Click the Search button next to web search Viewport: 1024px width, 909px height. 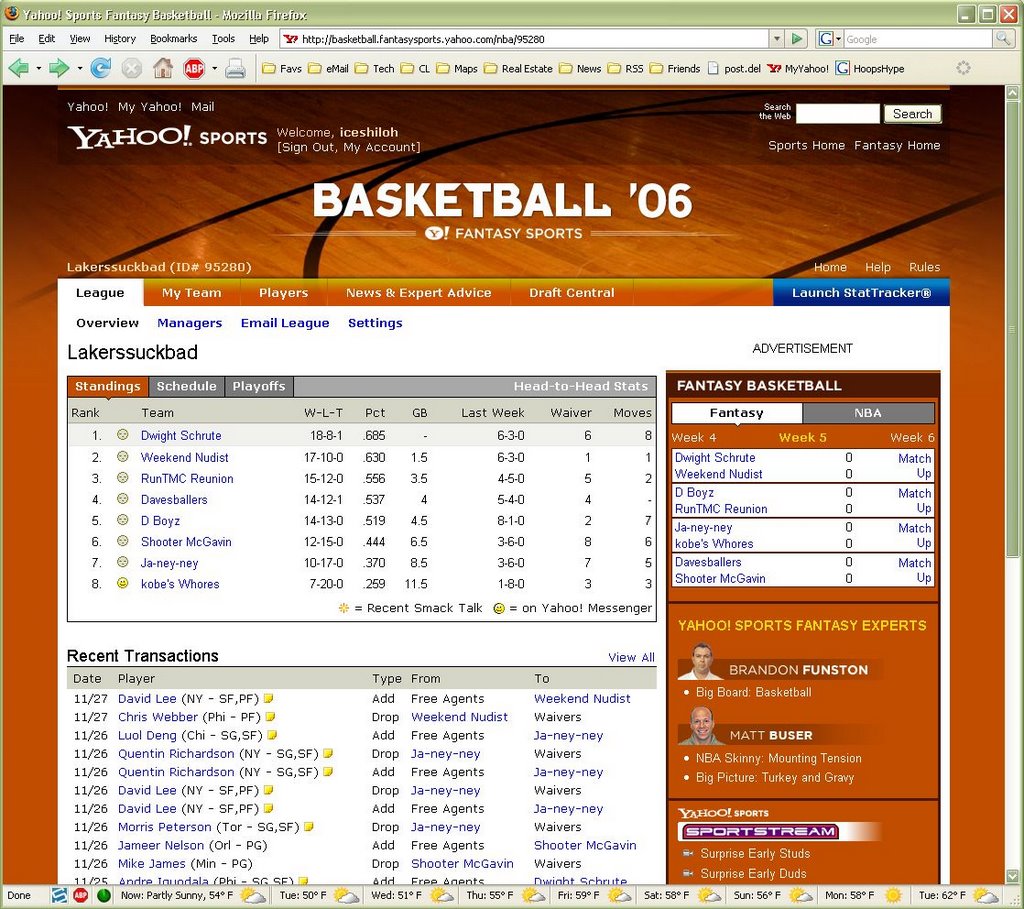[912, 114]
